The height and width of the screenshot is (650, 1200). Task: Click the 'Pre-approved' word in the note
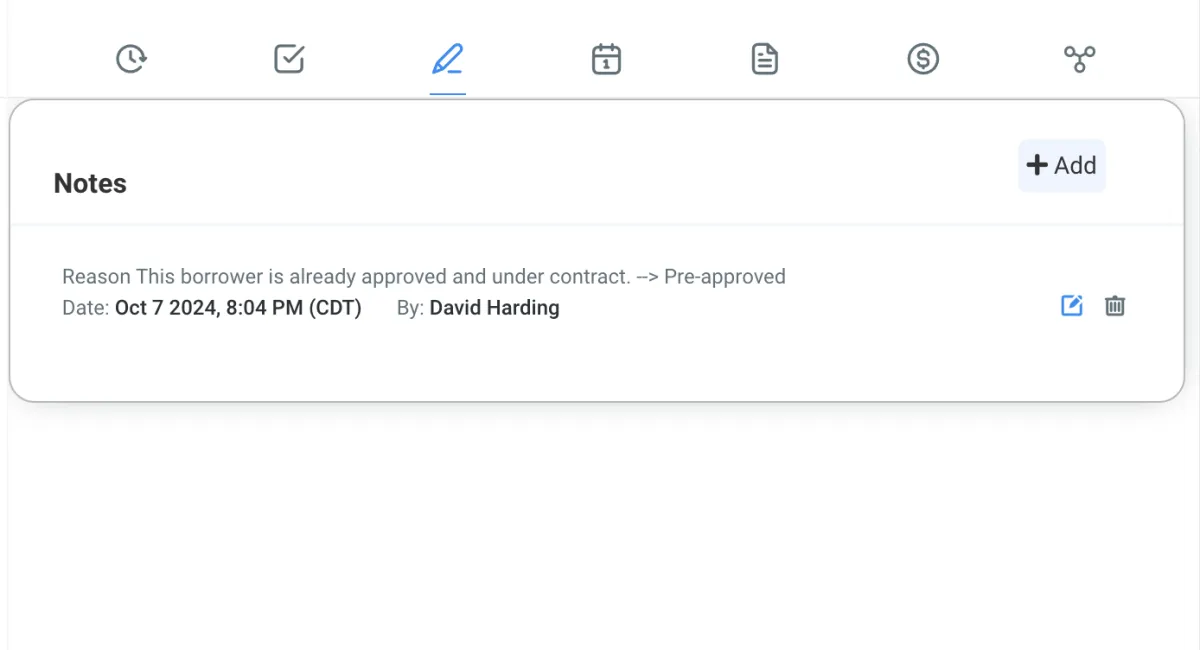(x=725, y=276)
